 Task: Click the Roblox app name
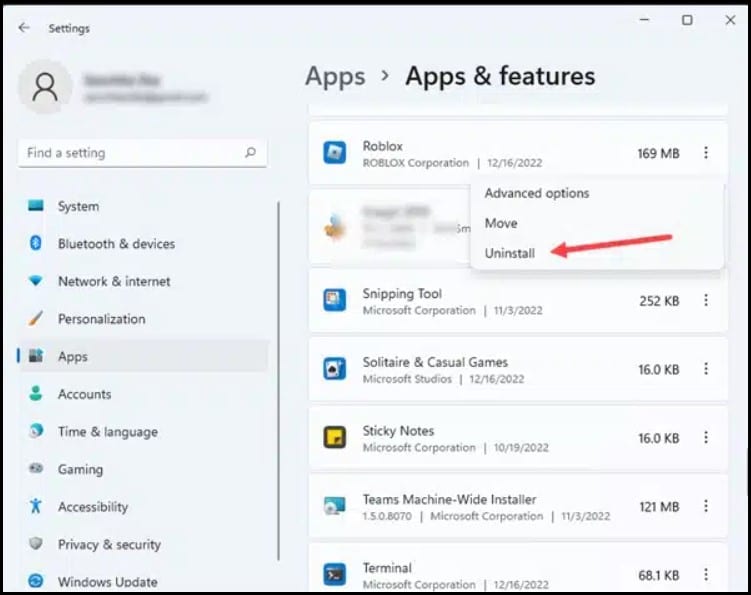click(382, 146)
